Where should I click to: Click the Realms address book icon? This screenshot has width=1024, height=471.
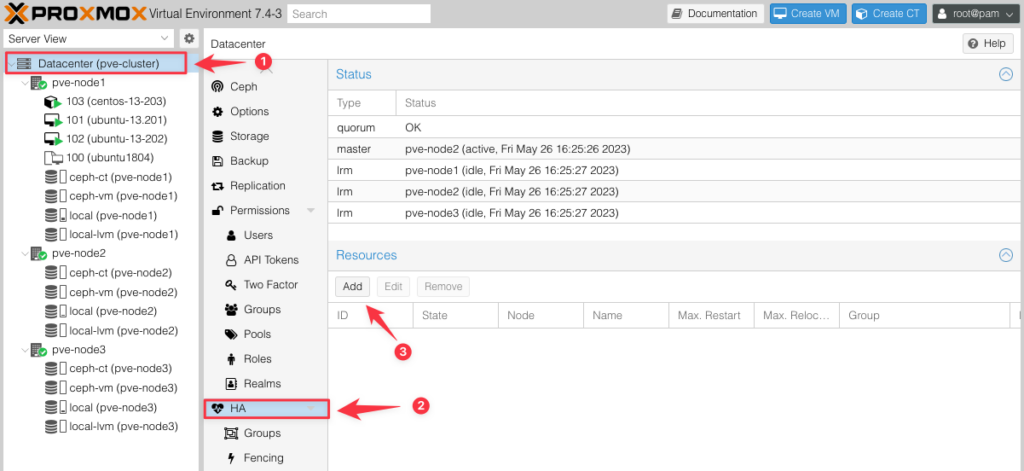231,383
